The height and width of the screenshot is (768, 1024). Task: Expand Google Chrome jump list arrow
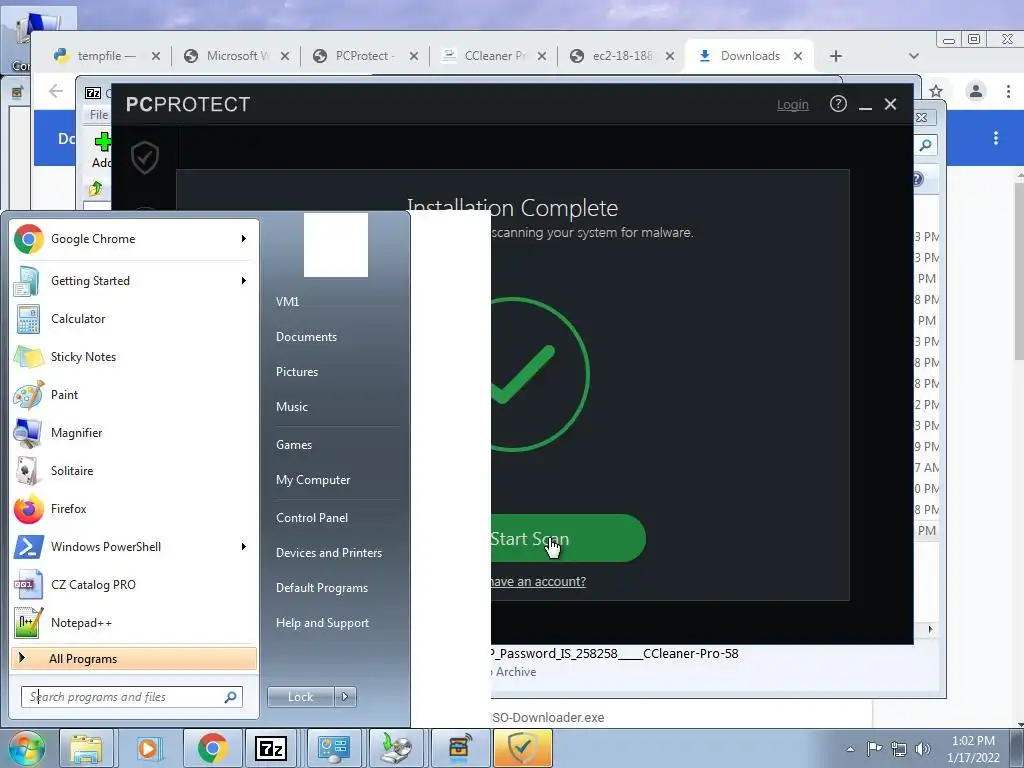tap(244, 239)
